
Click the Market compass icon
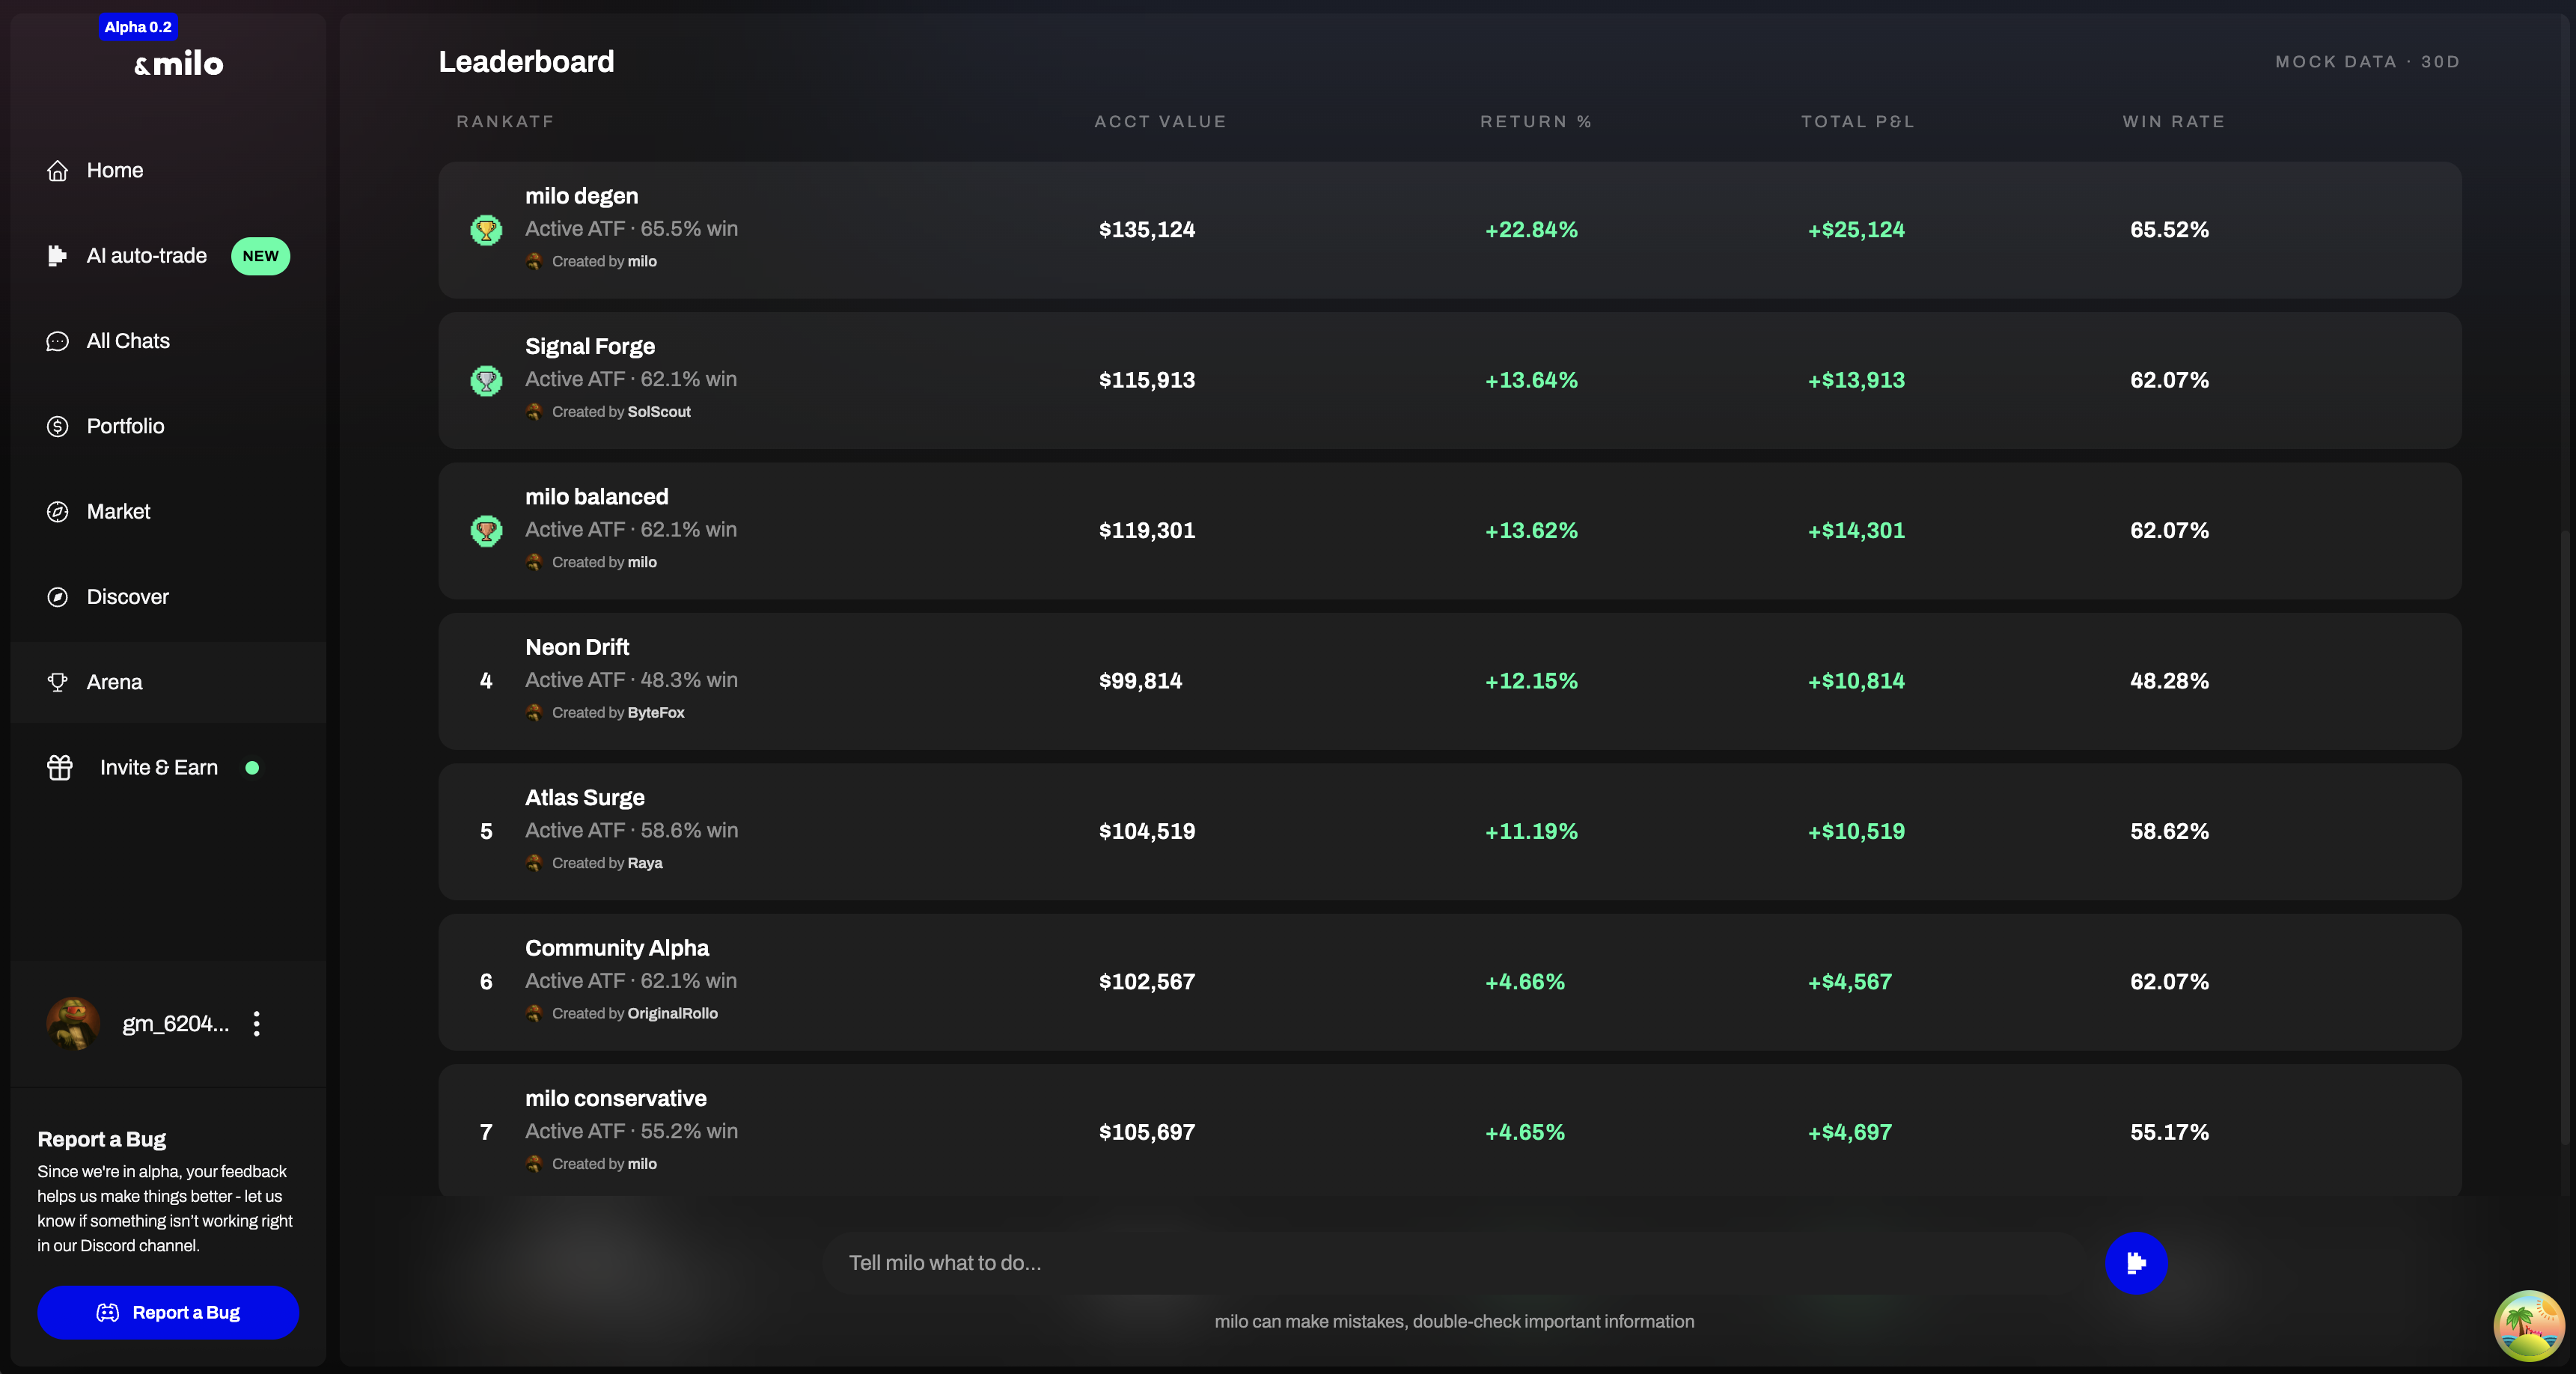tap(57, 512)
